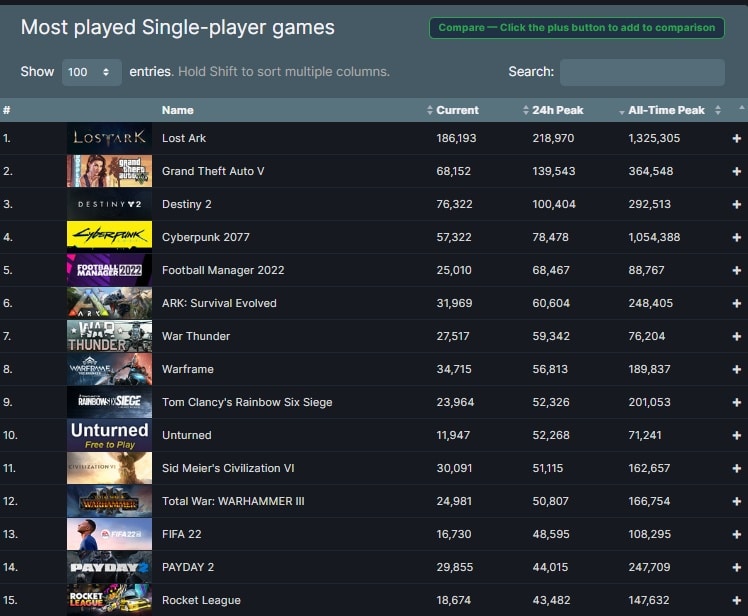Viewport: 748px width, 616px height.
Task: Open Lost Ark game thumbnail
Action: (x=109, y=138)
